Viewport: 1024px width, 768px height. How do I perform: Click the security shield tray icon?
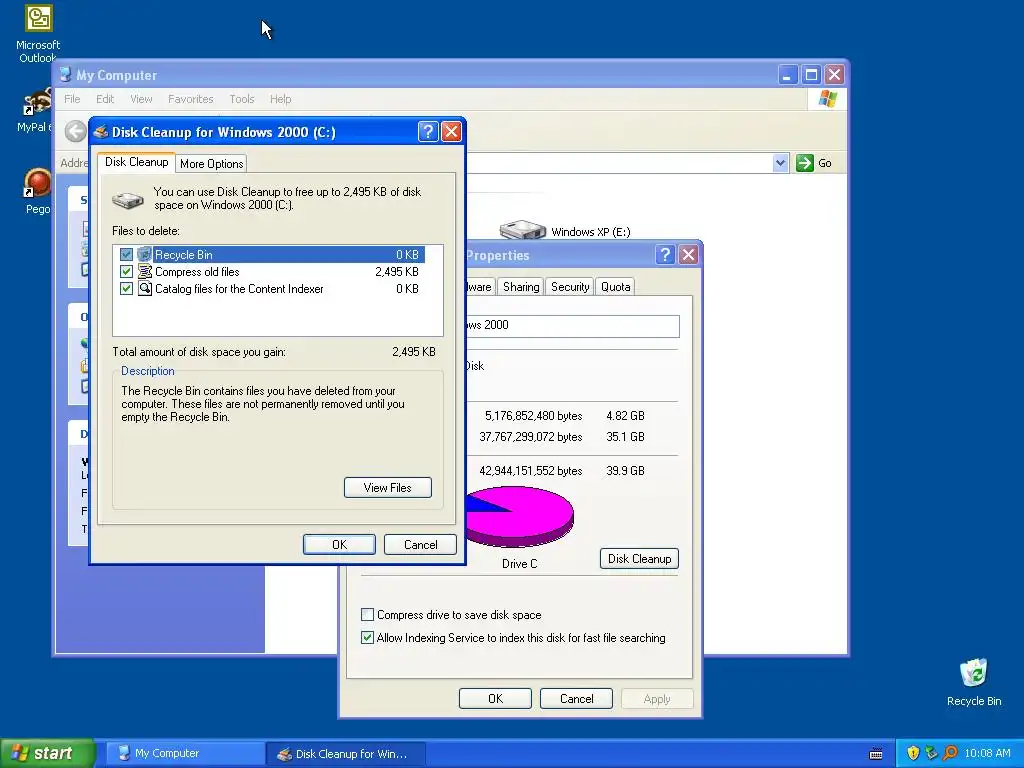(913, 753)
